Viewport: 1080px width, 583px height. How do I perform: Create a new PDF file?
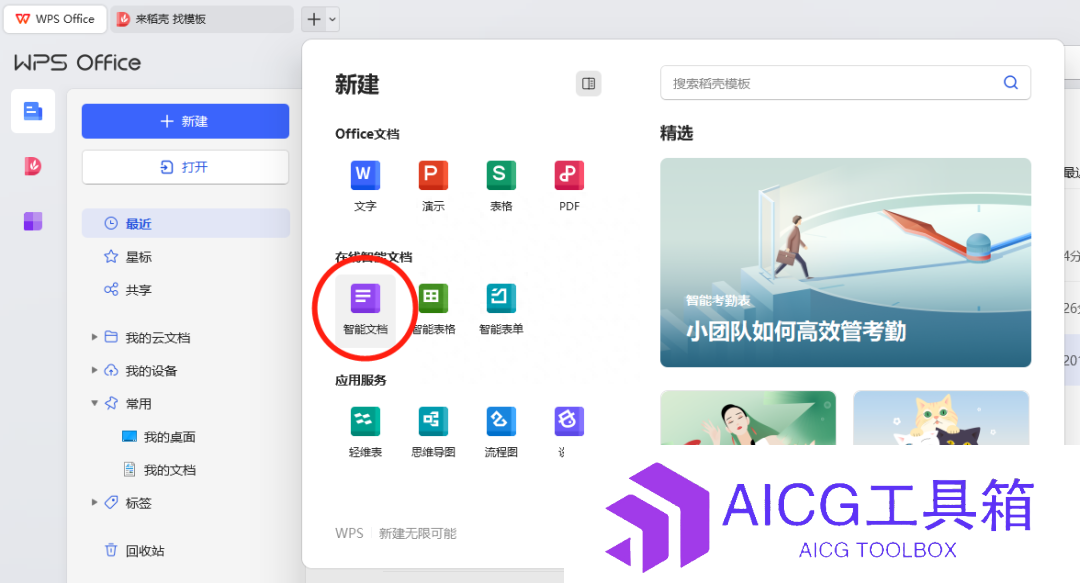pos(569,185)
